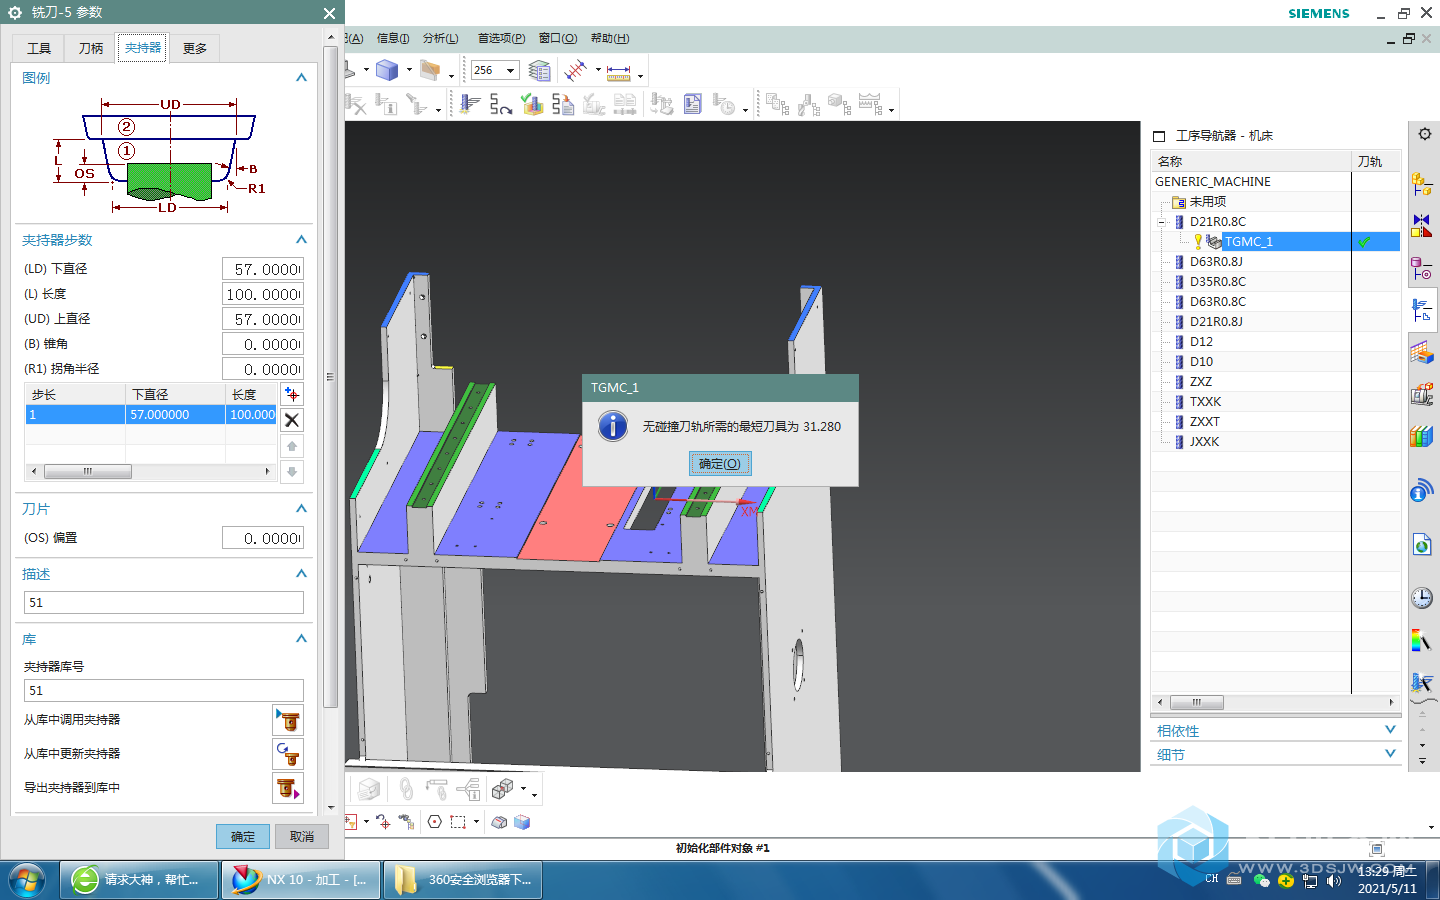Switch to the 更多 tab
The height and width of the screenshot is (900, 1440).
pos(195,48)
